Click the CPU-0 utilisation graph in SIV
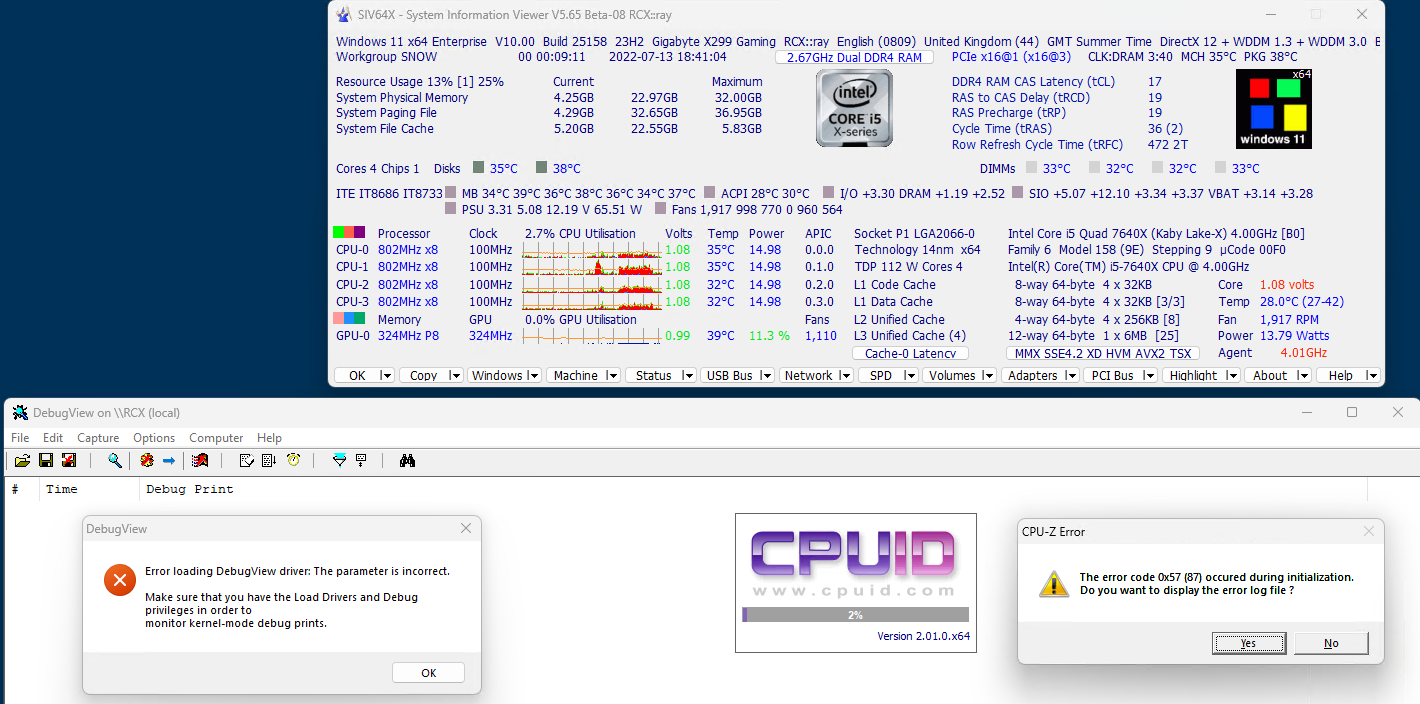This screenshot has width=1420, height=704. tap(591, 250)
